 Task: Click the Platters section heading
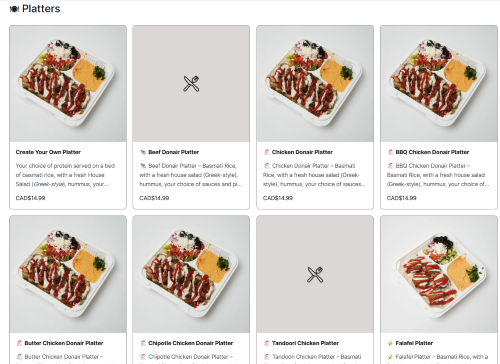coord(41,9)
